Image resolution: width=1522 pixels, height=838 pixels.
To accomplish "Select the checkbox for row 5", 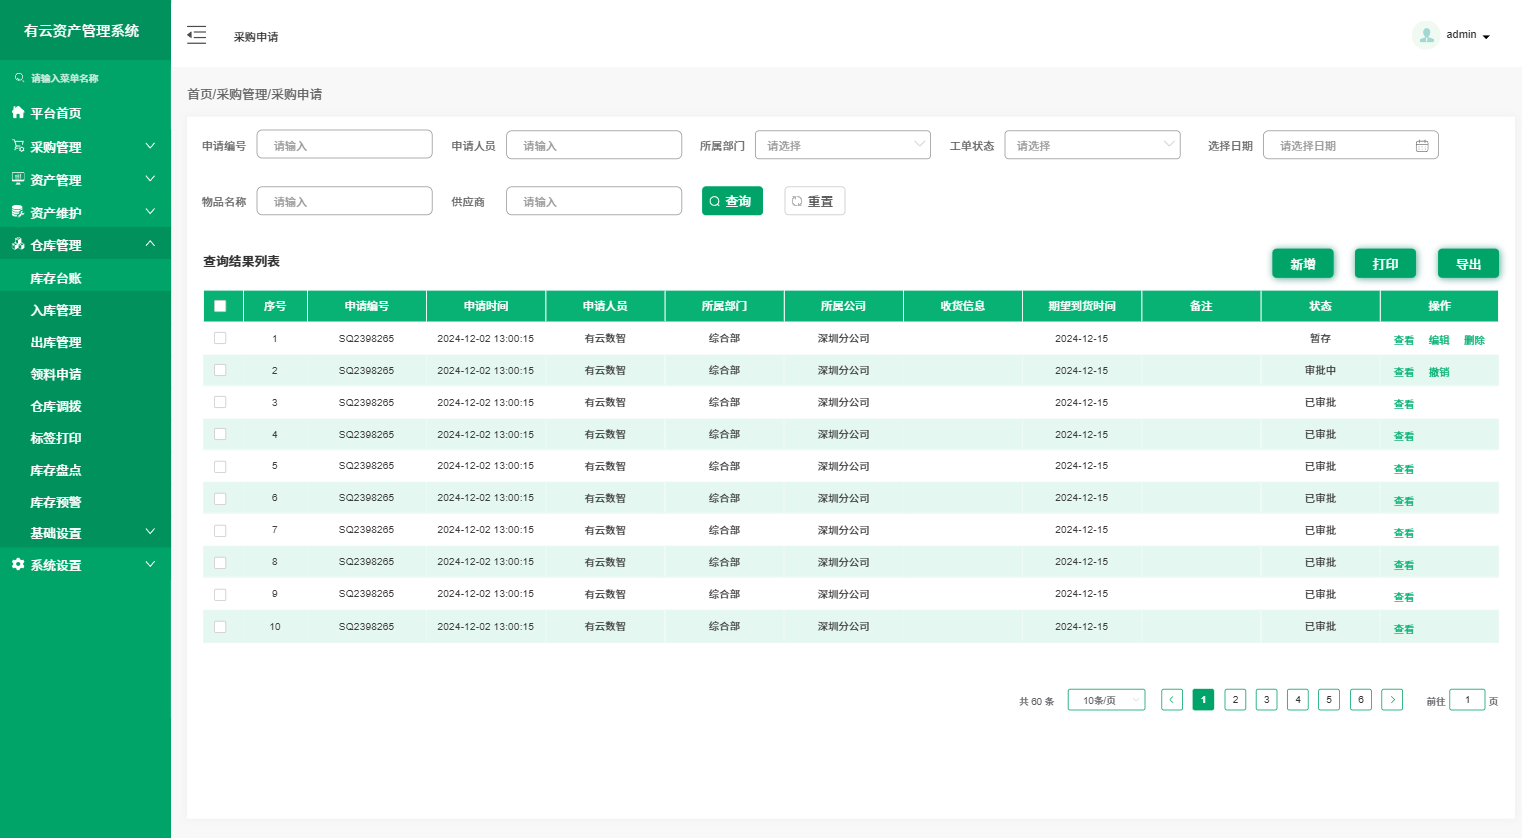I will [x=220, y=467].
